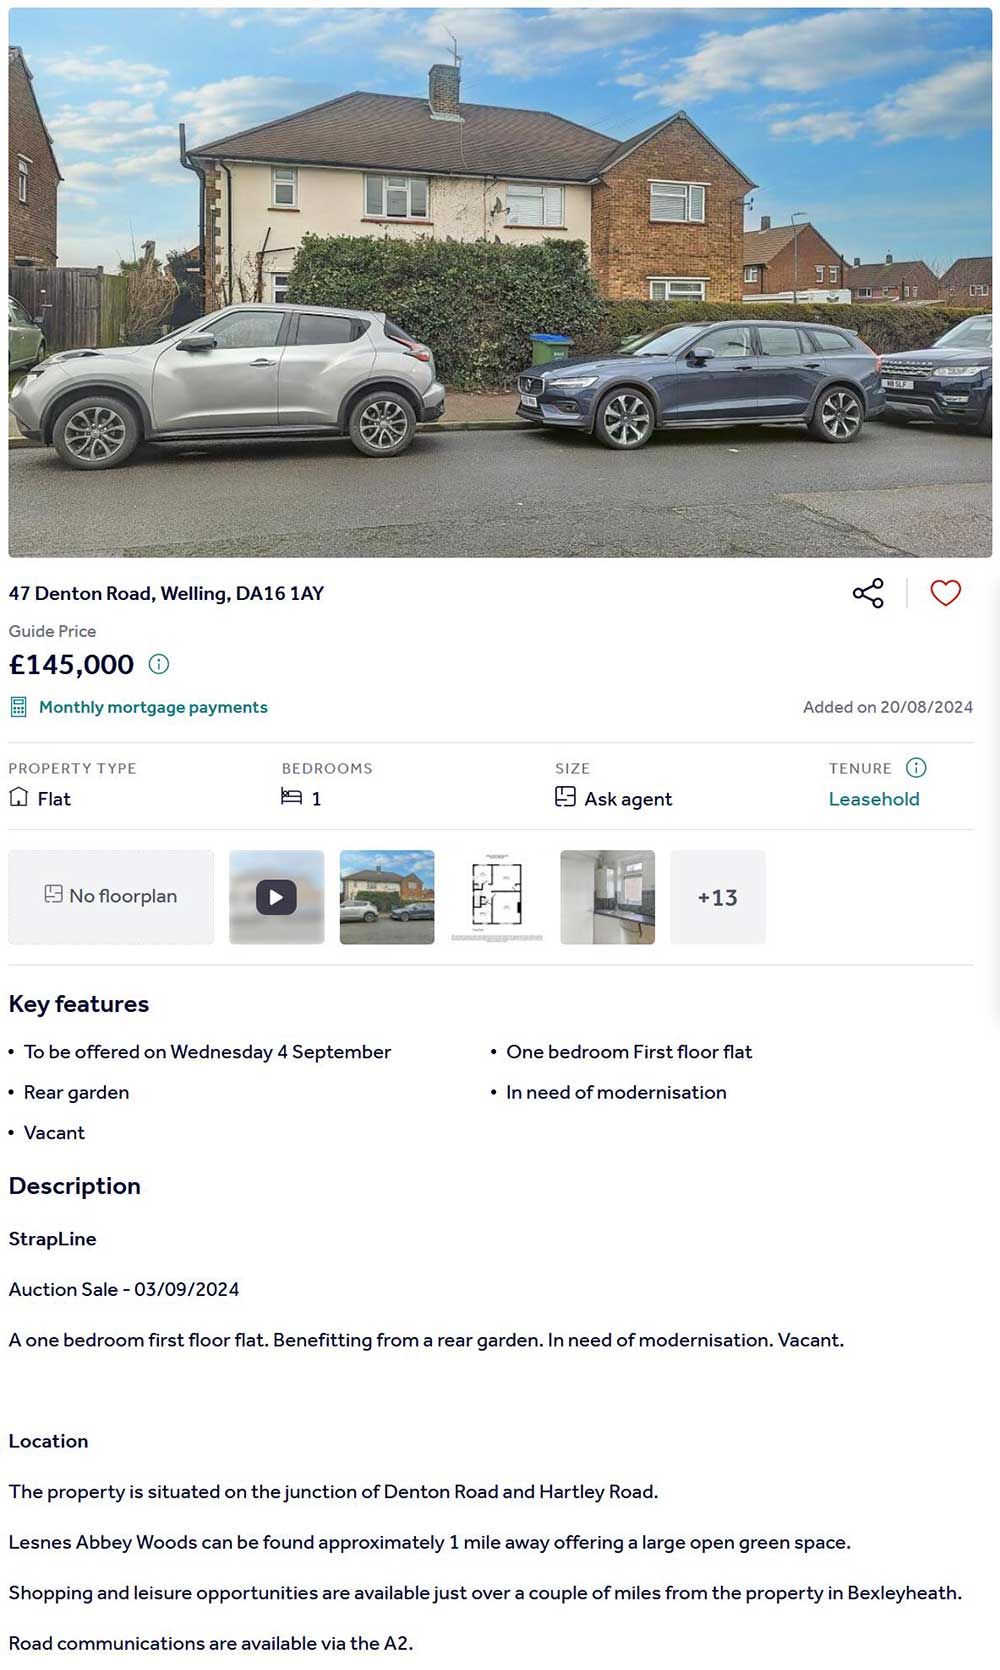The image size is (1000, 1670).
Task: Open the floor plan drawing thumbnail
Action: 497,897
